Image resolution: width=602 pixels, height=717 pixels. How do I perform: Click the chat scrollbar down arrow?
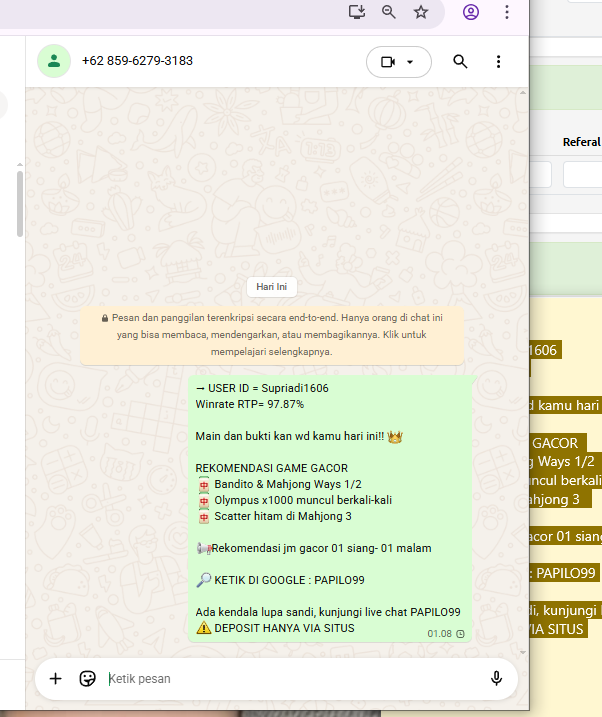(523, 653)
